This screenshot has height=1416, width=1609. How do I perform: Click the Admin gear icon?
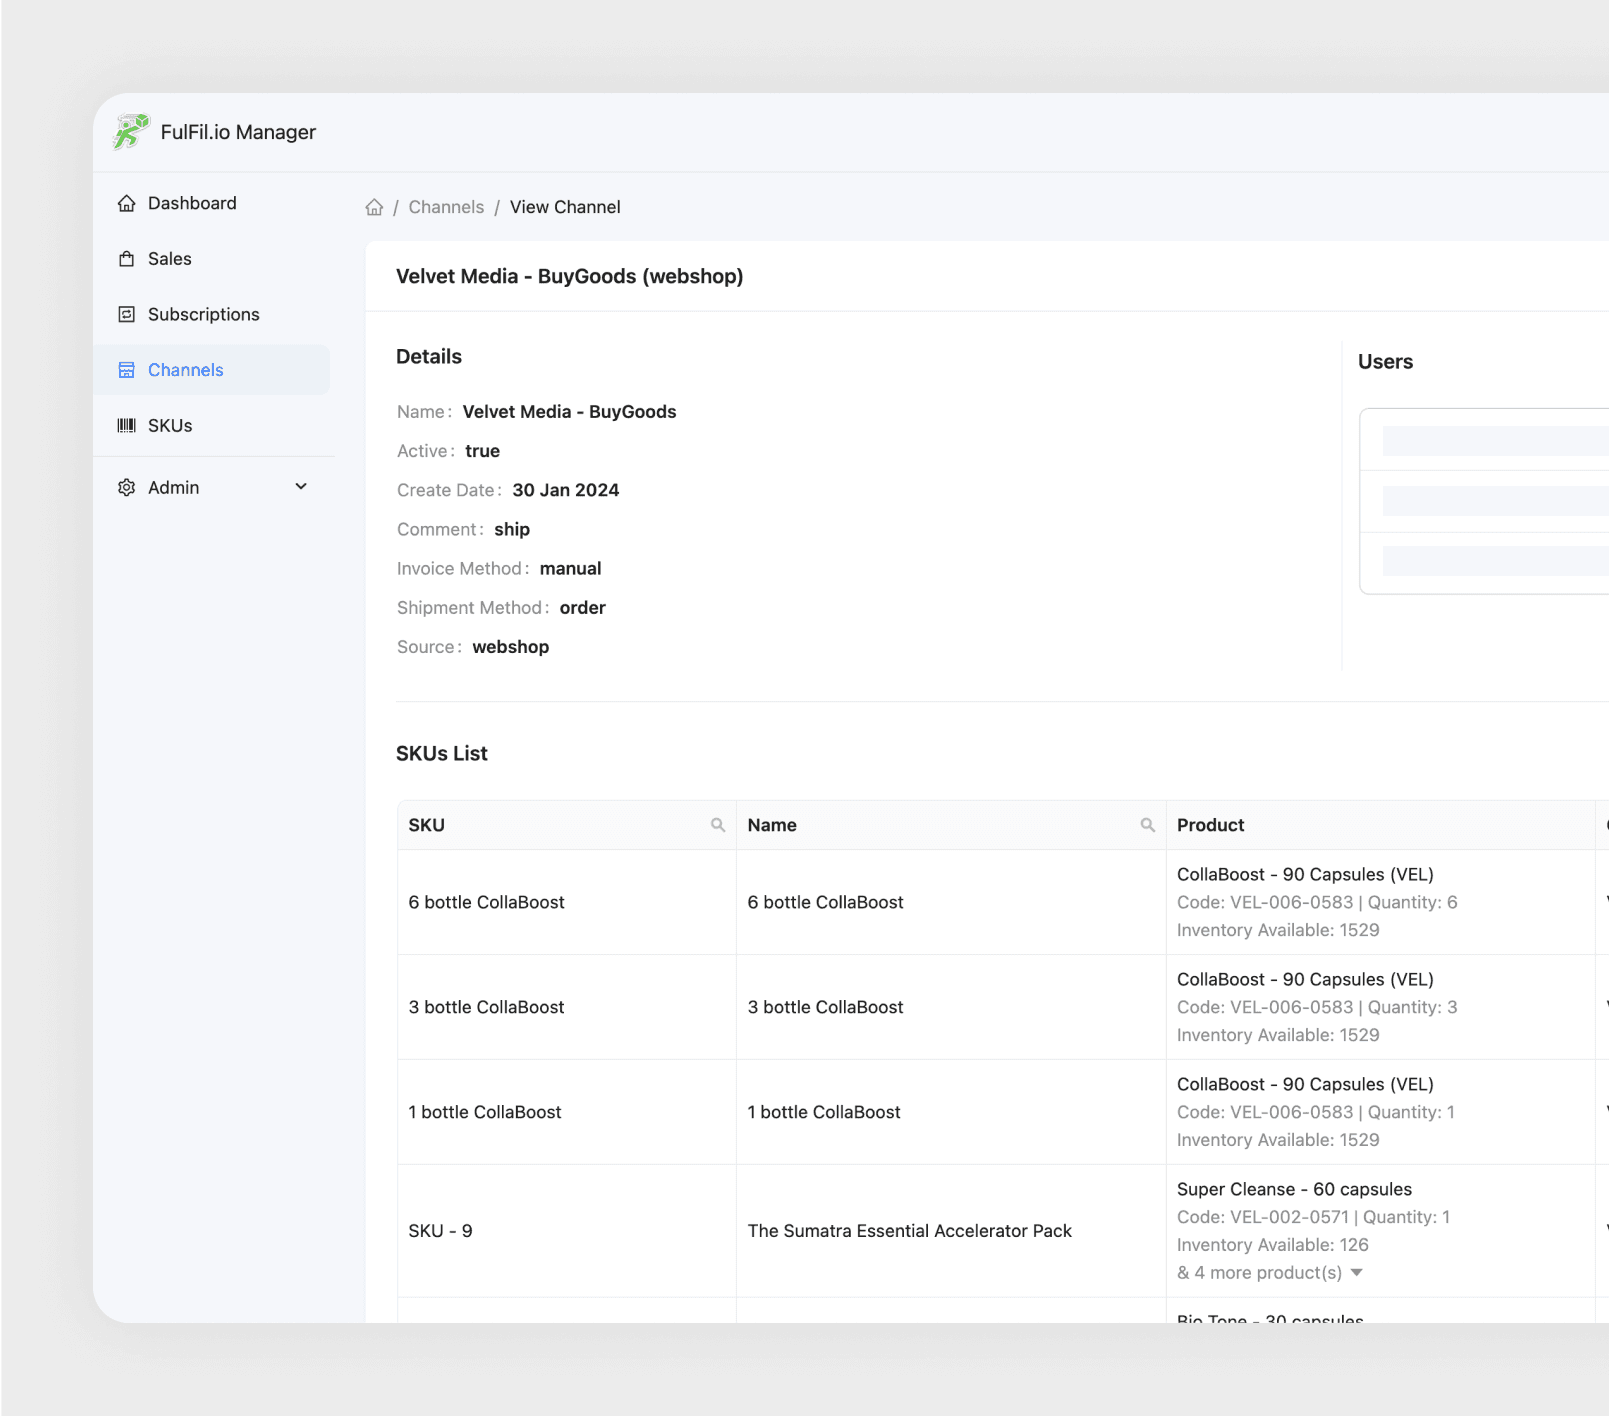click(127, 487)
